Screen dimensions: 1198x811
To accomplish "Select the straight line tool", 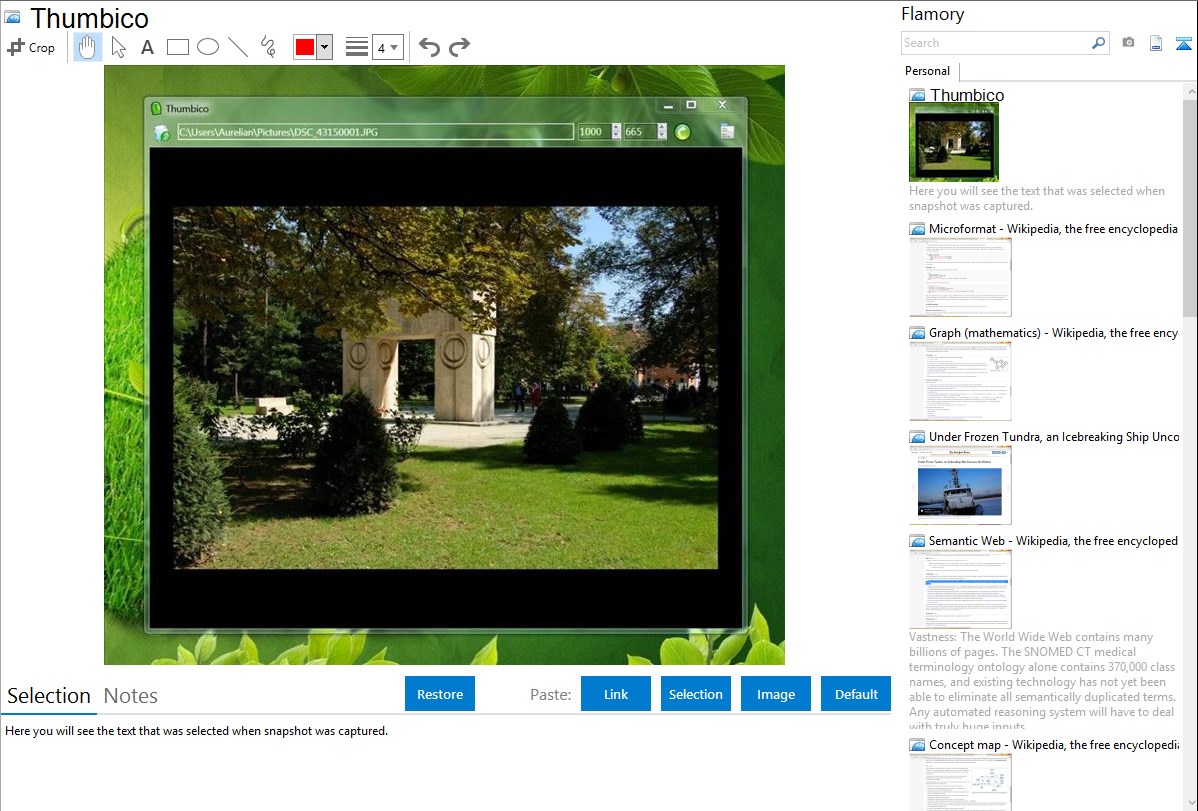I will pyautogui.click(x=237, y=47).
